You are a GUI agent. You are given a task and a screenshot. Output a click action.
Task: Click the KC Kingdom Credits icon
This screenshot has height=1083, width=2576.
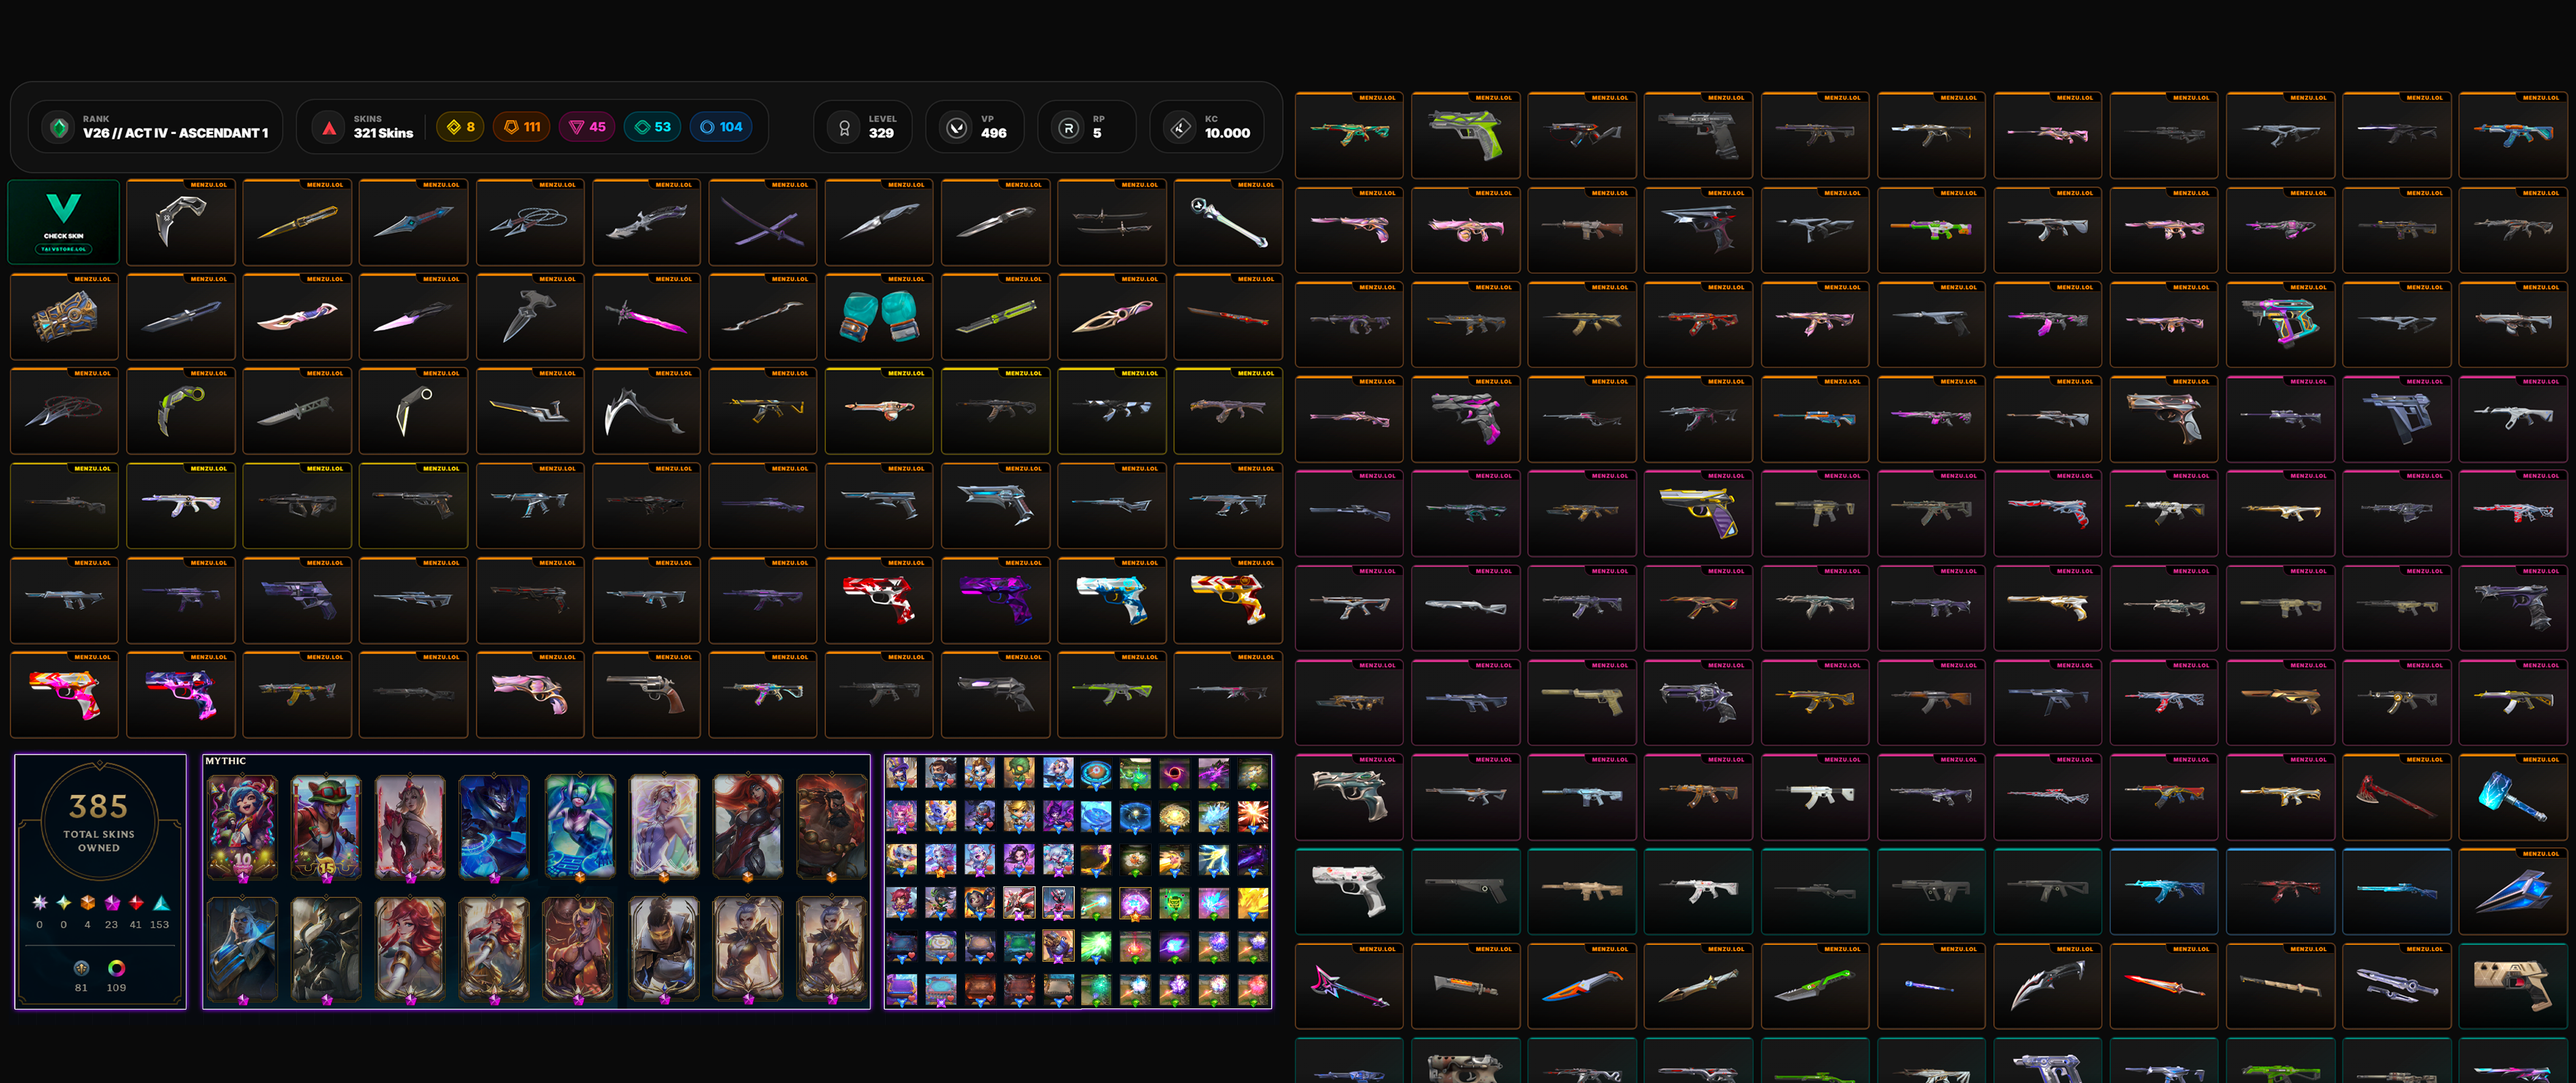point(1180,128)
